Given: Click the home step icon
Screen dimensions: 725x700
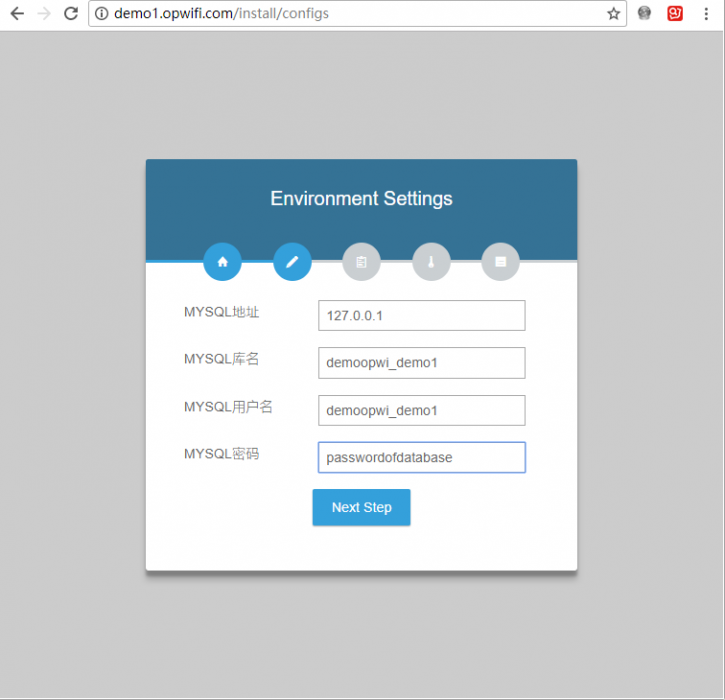Looking at the screenshot, I should 222,262.
